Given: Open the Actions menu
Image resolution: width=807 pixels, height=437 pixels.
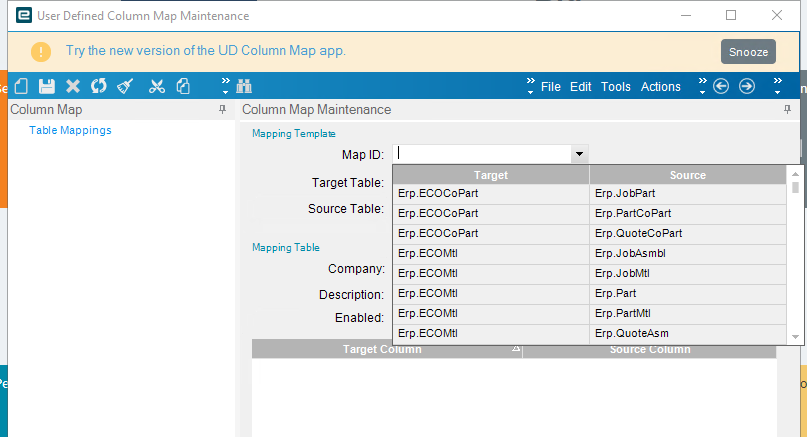Looking at the screenshot, I should (660, 87).
